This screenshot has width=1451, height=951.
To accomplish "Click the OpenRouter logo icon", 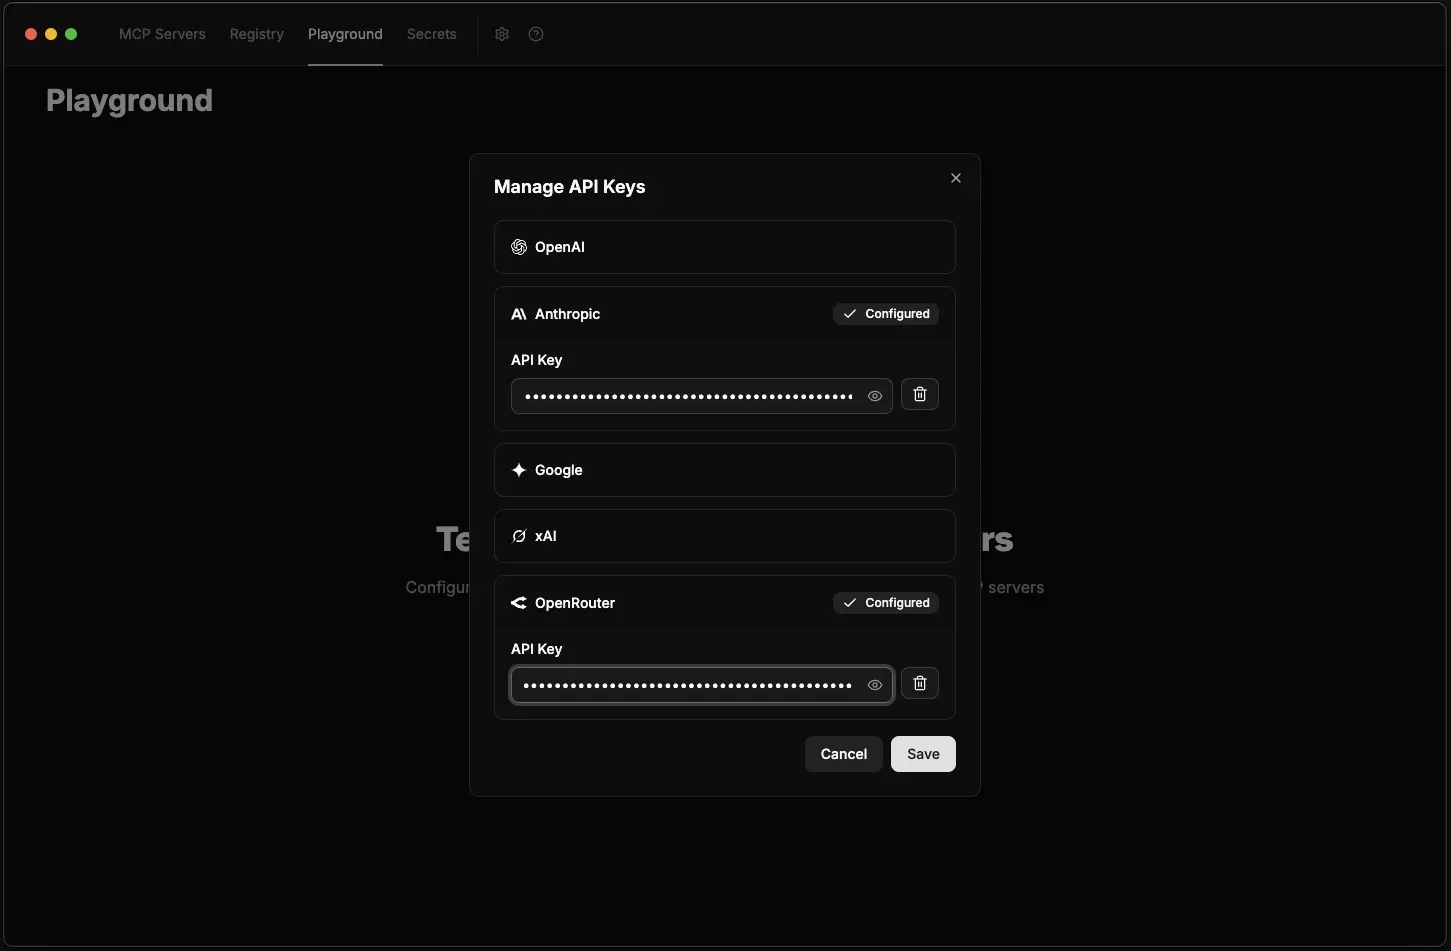I will pos(518,603).
